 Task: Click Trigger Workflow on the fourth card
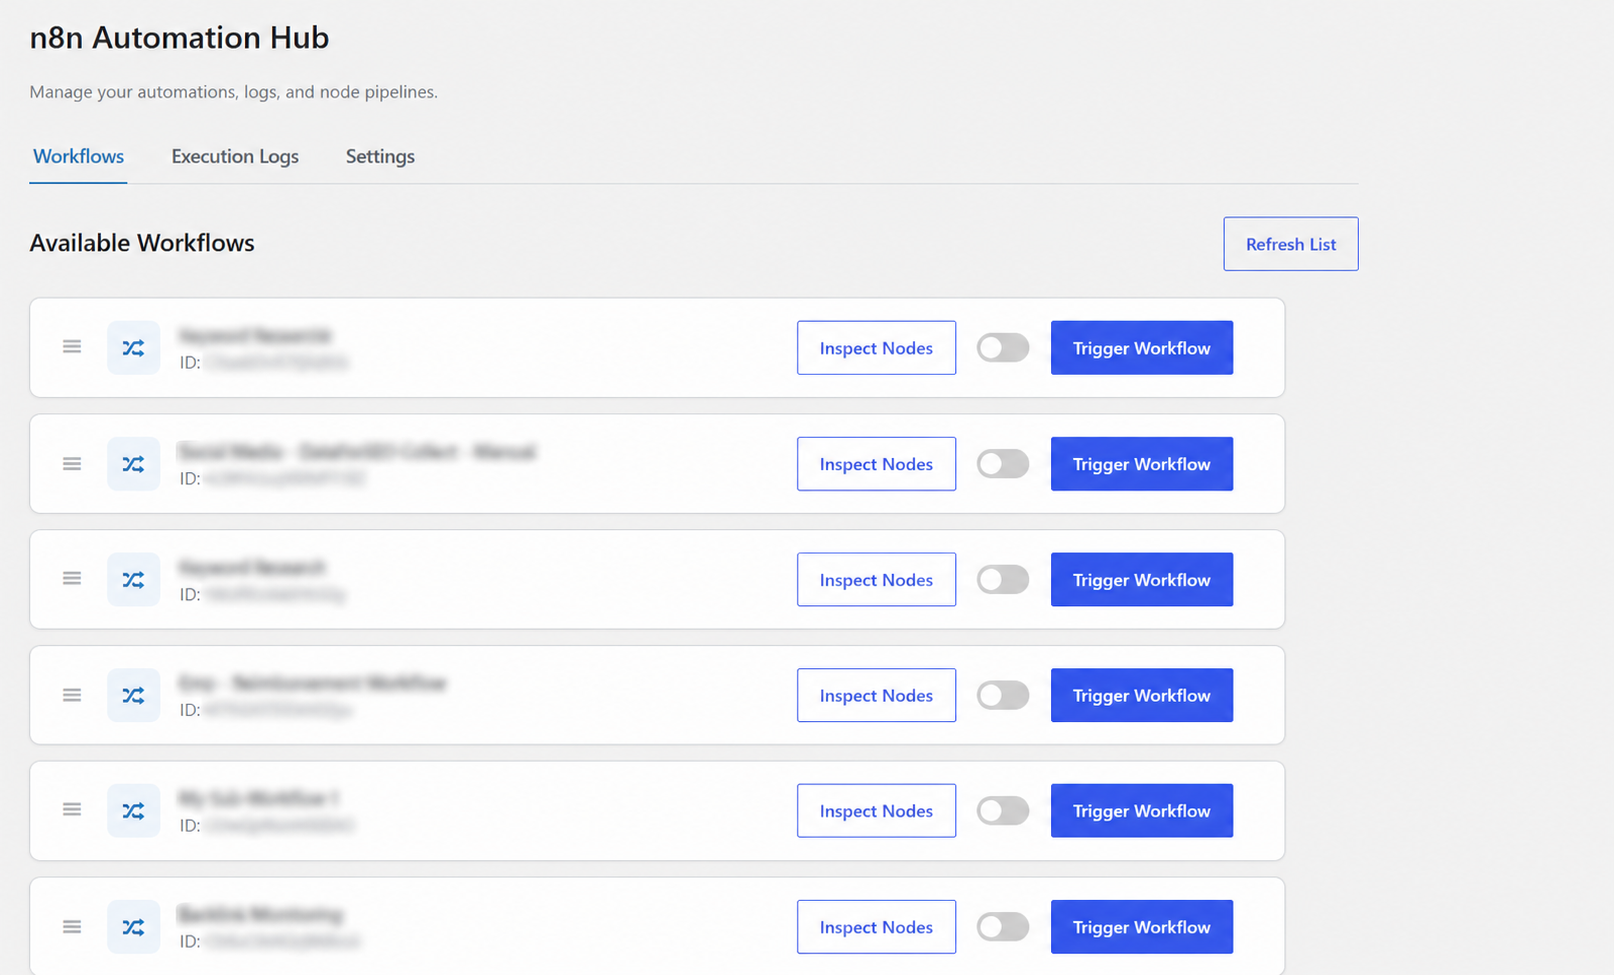coord(1141,695)
